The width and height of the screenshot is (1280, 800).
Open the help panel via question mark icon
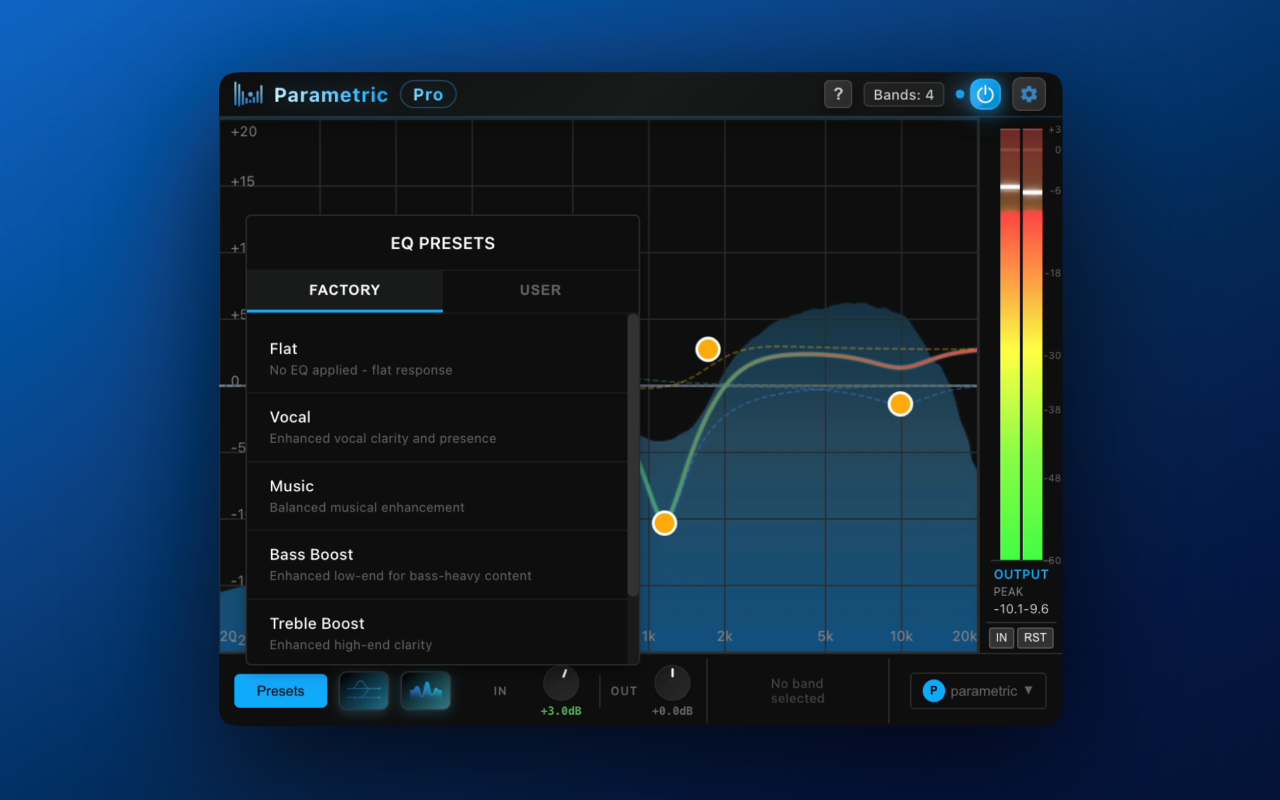point(838,94)
